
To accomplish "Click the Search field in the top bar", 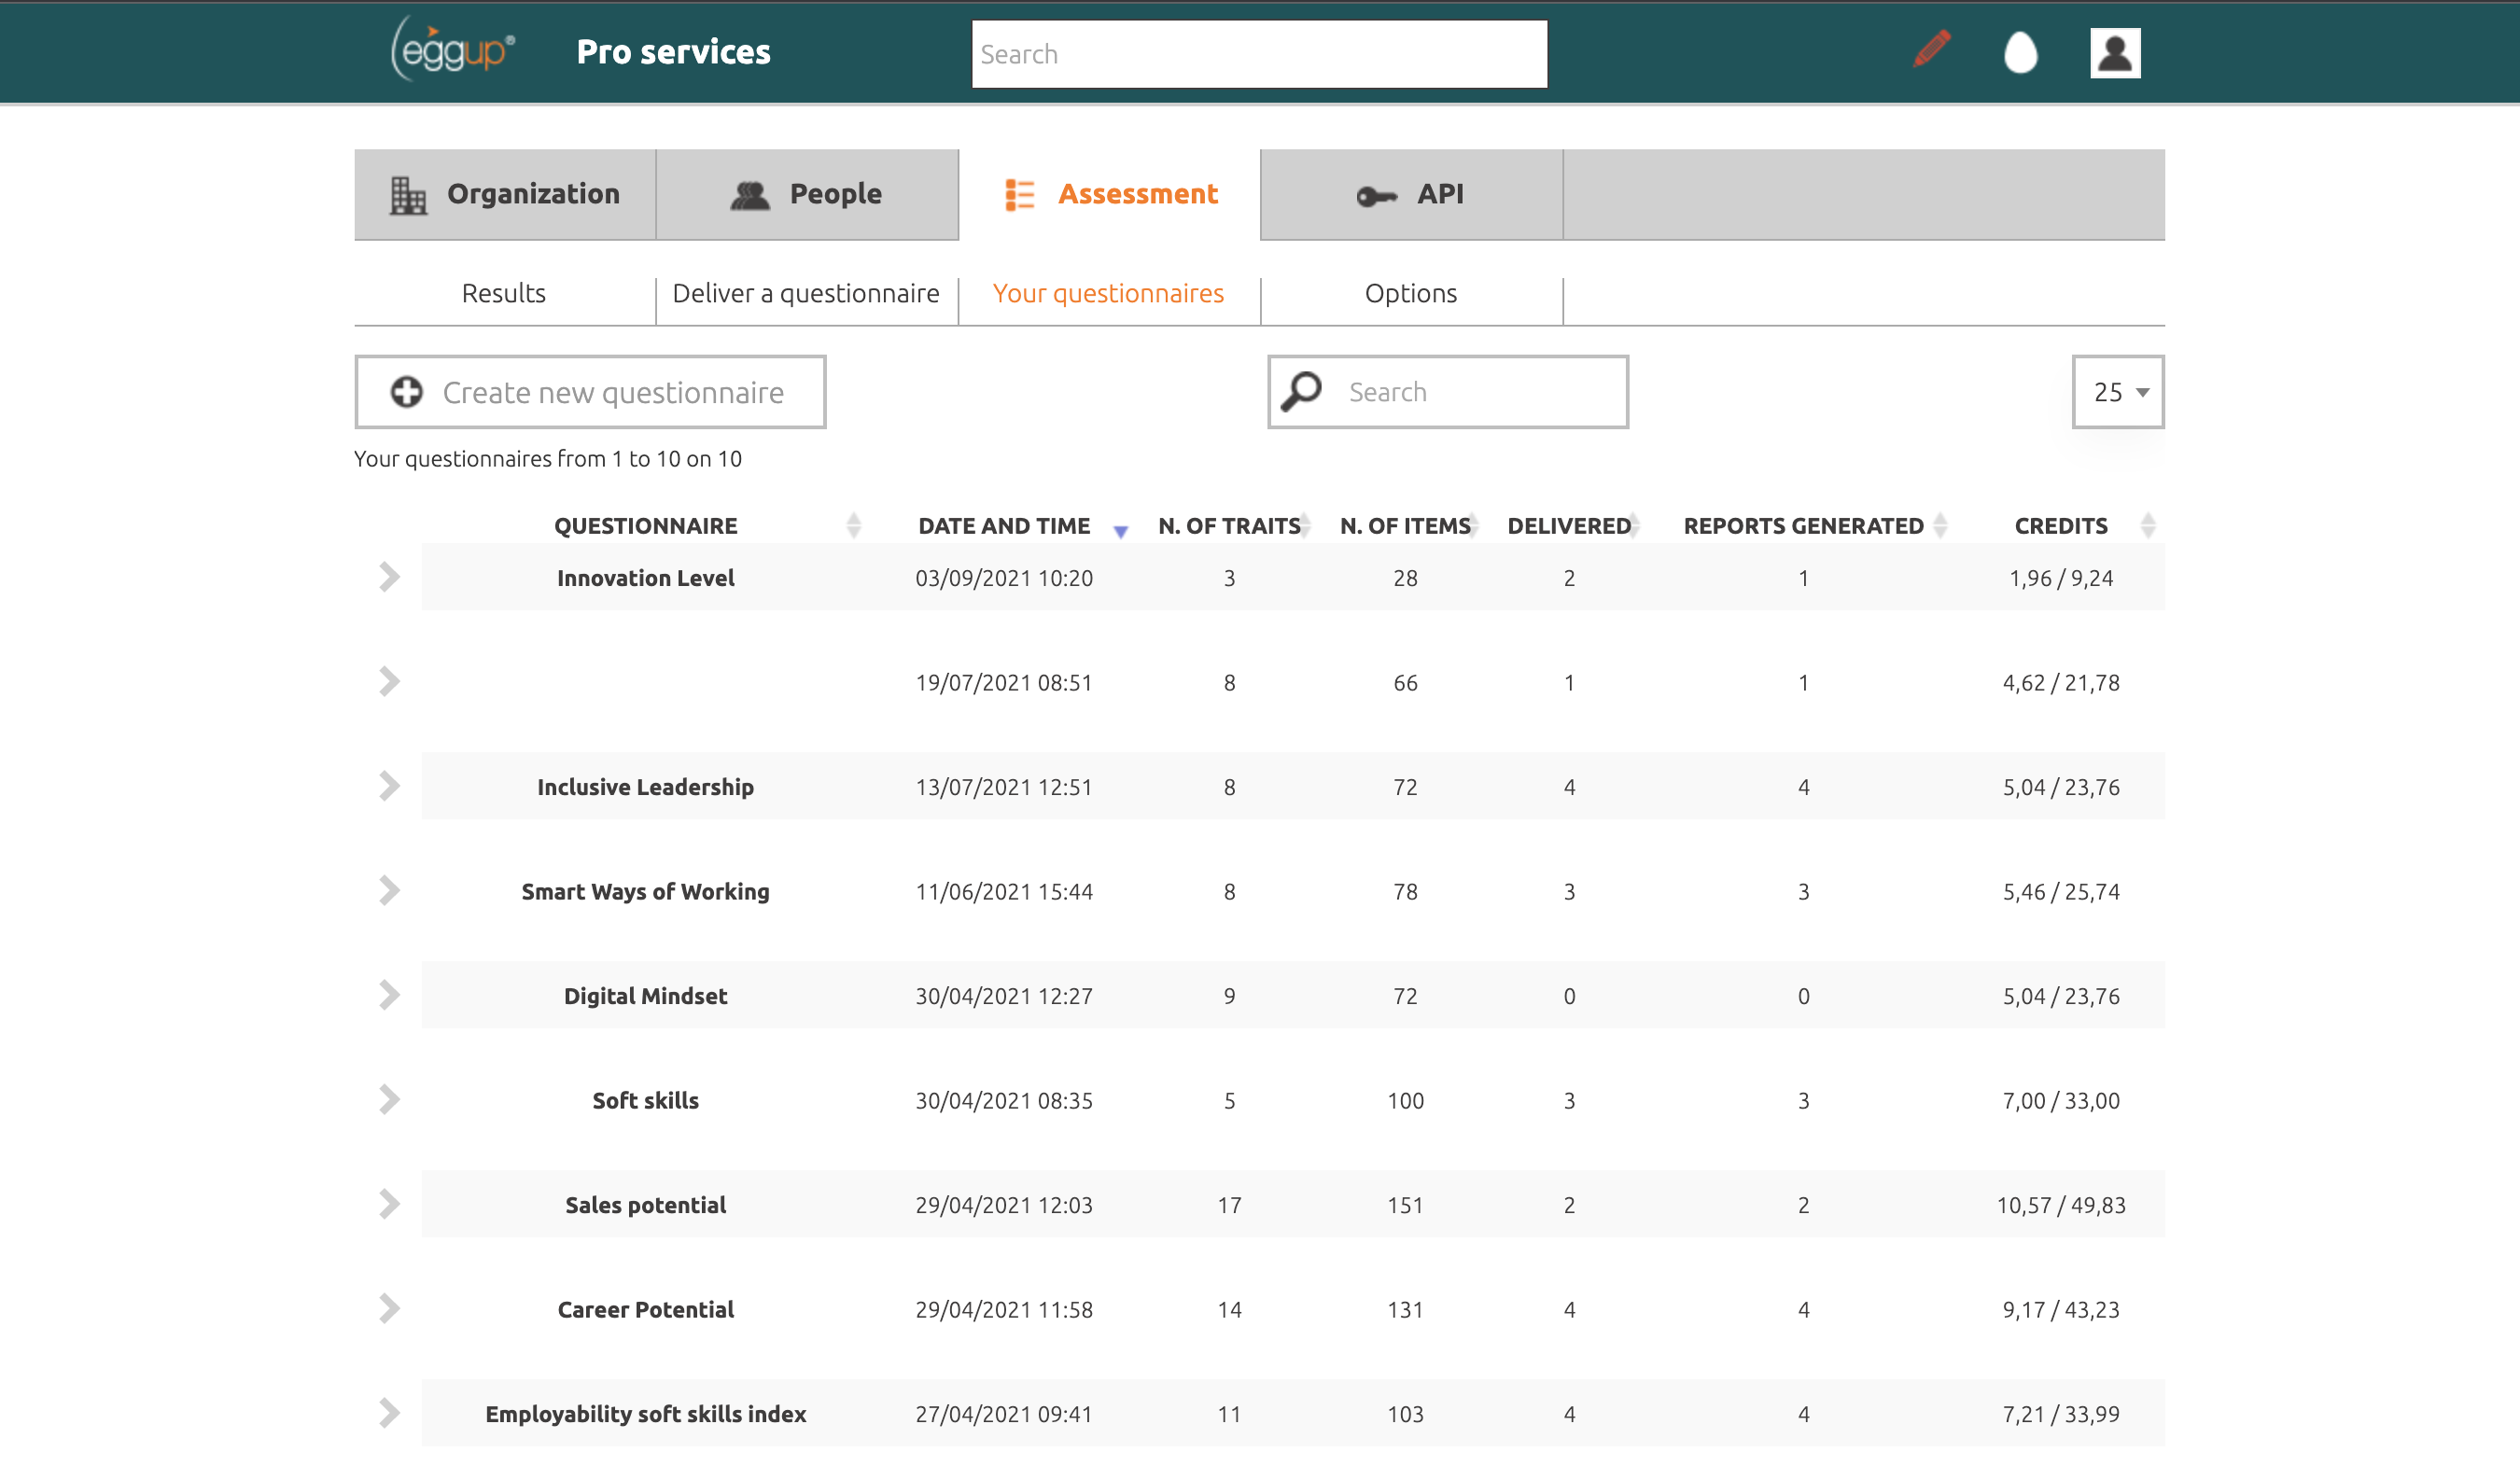I will pyautogui.click(x=1257, y=53).
